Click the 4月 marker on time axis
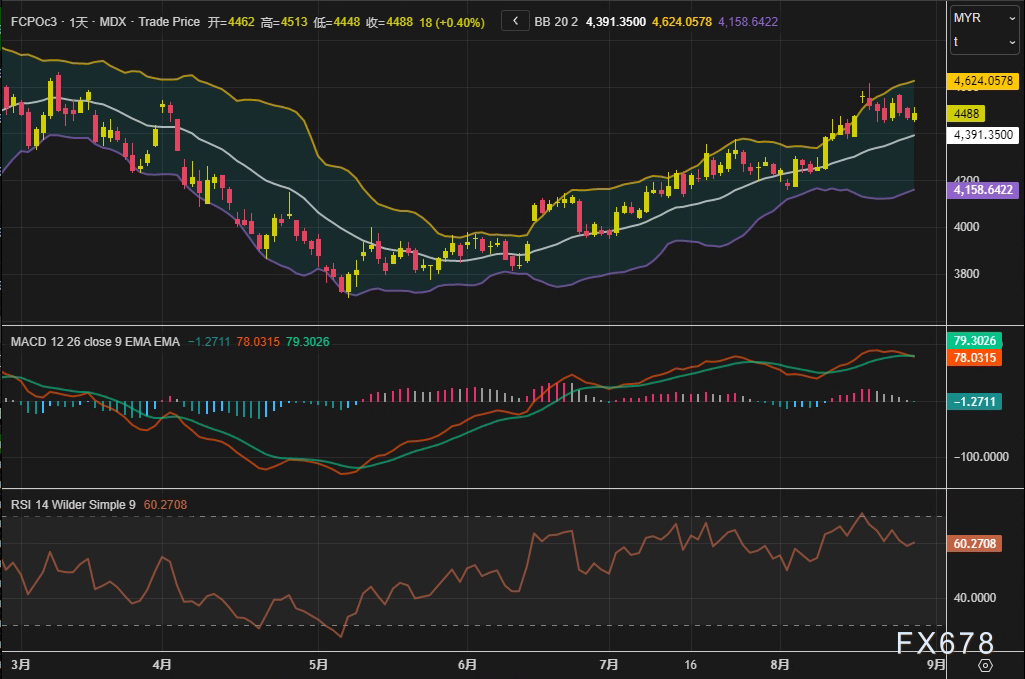Screen dimensions: 1025x679 pyautogui.click(x=163, y=663)
